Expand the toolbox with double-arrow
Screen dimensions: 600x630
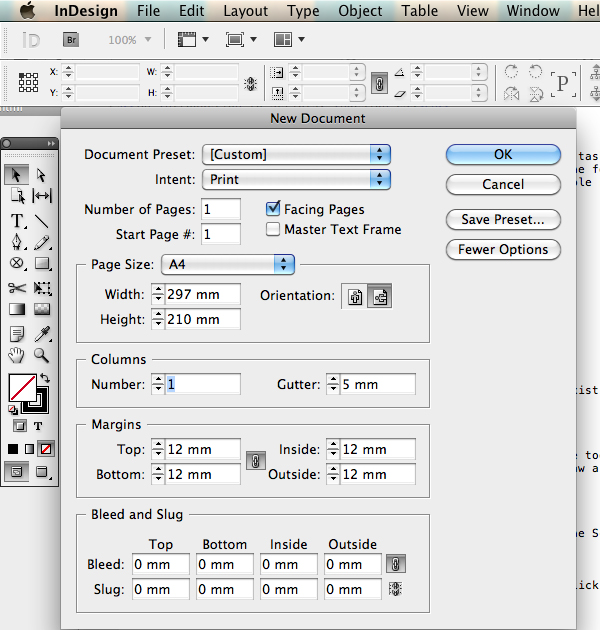click(51, 143)
